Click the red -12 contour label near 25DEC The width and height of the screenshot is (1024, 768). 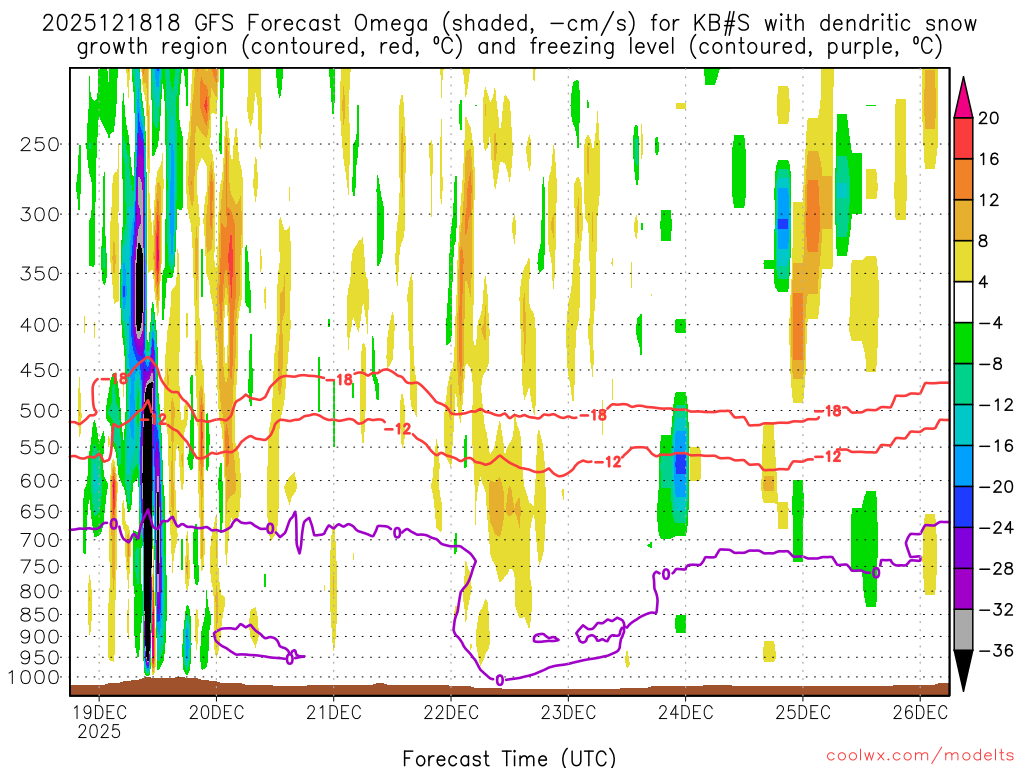coord(829,456)
